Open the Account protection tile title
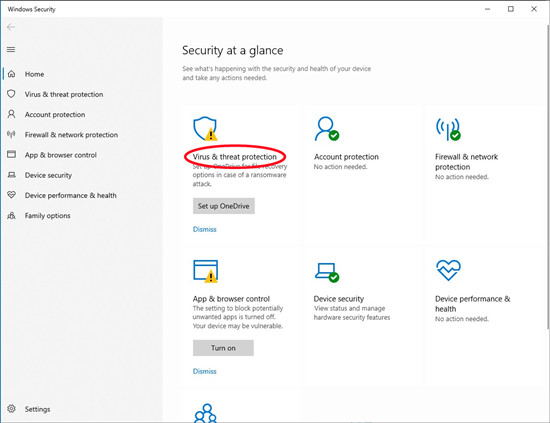Viewport: 550px width, 423px height. click(x=346, y=157)
